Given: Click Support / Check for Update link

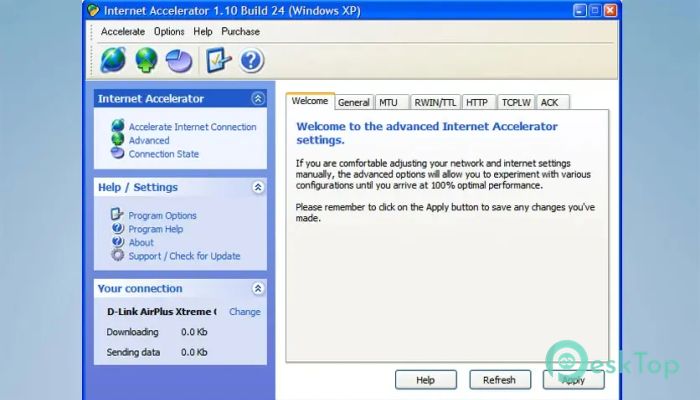Looking at the screenshot, I should [184, 256].
